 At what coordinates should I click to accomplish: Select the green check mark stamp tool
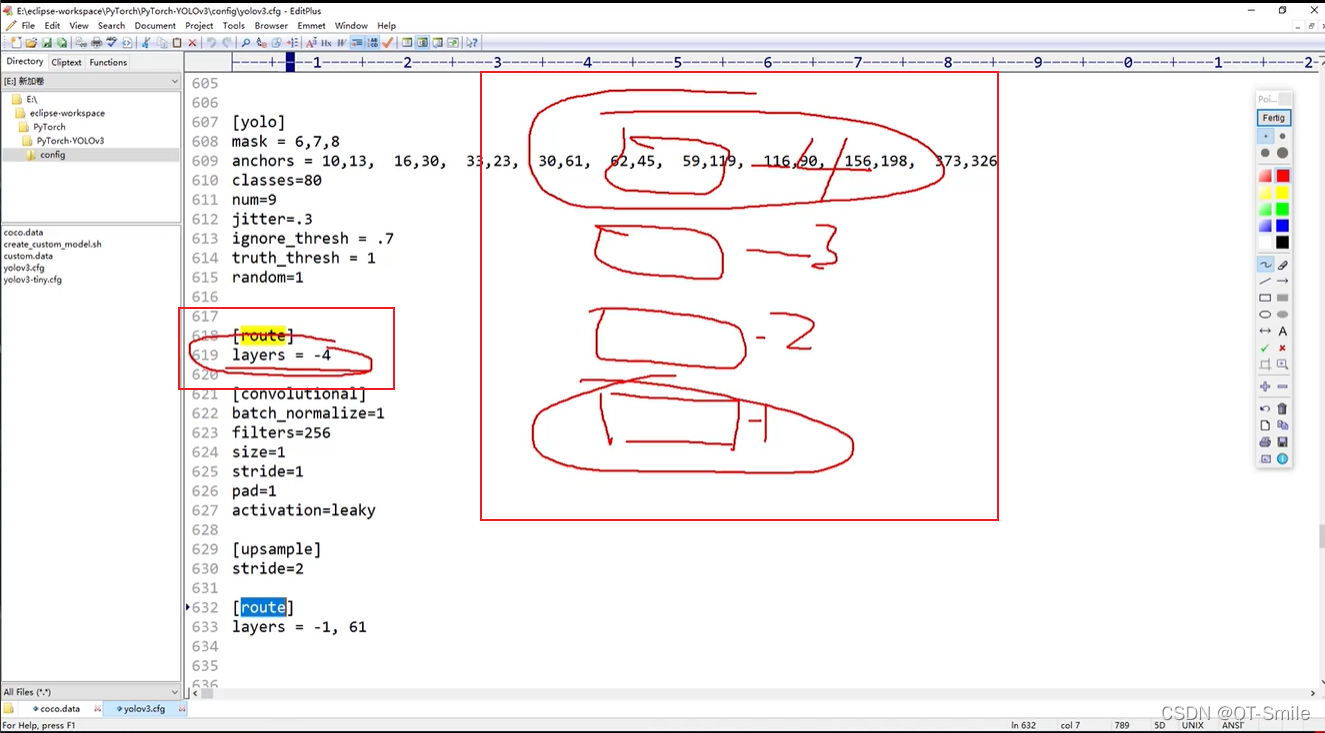[1265, 348]
